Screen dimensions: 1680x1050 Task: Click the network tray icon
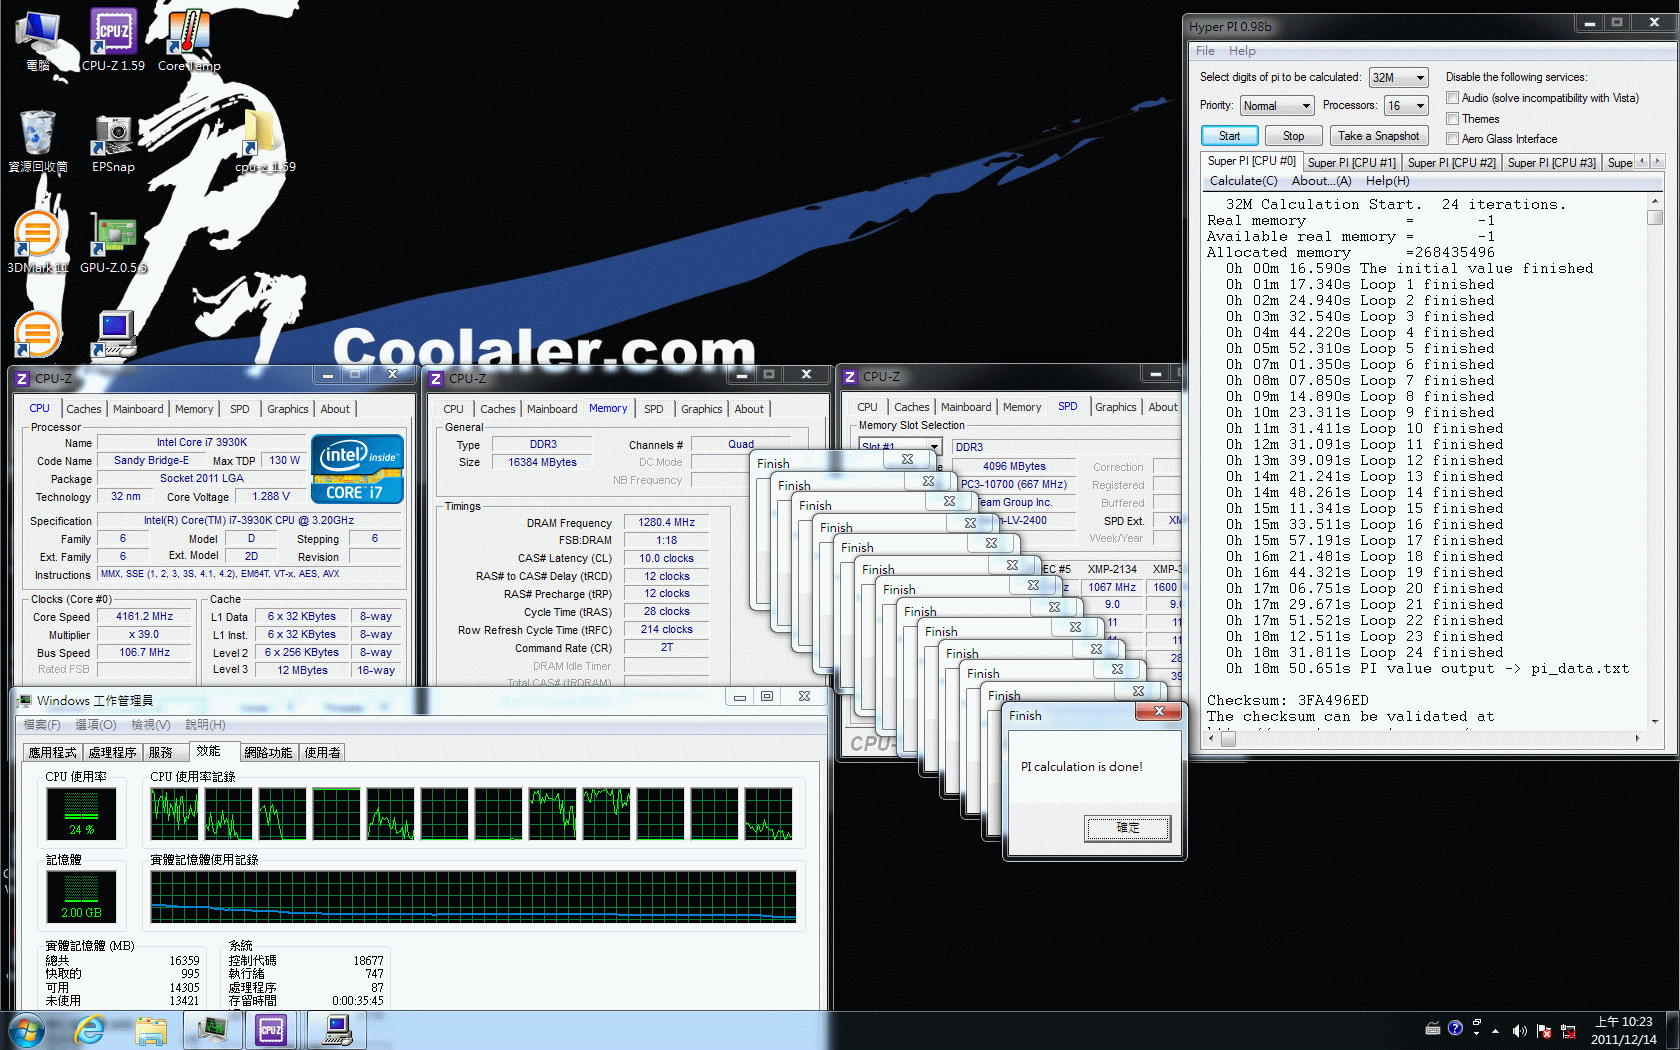point(1568,1031)
